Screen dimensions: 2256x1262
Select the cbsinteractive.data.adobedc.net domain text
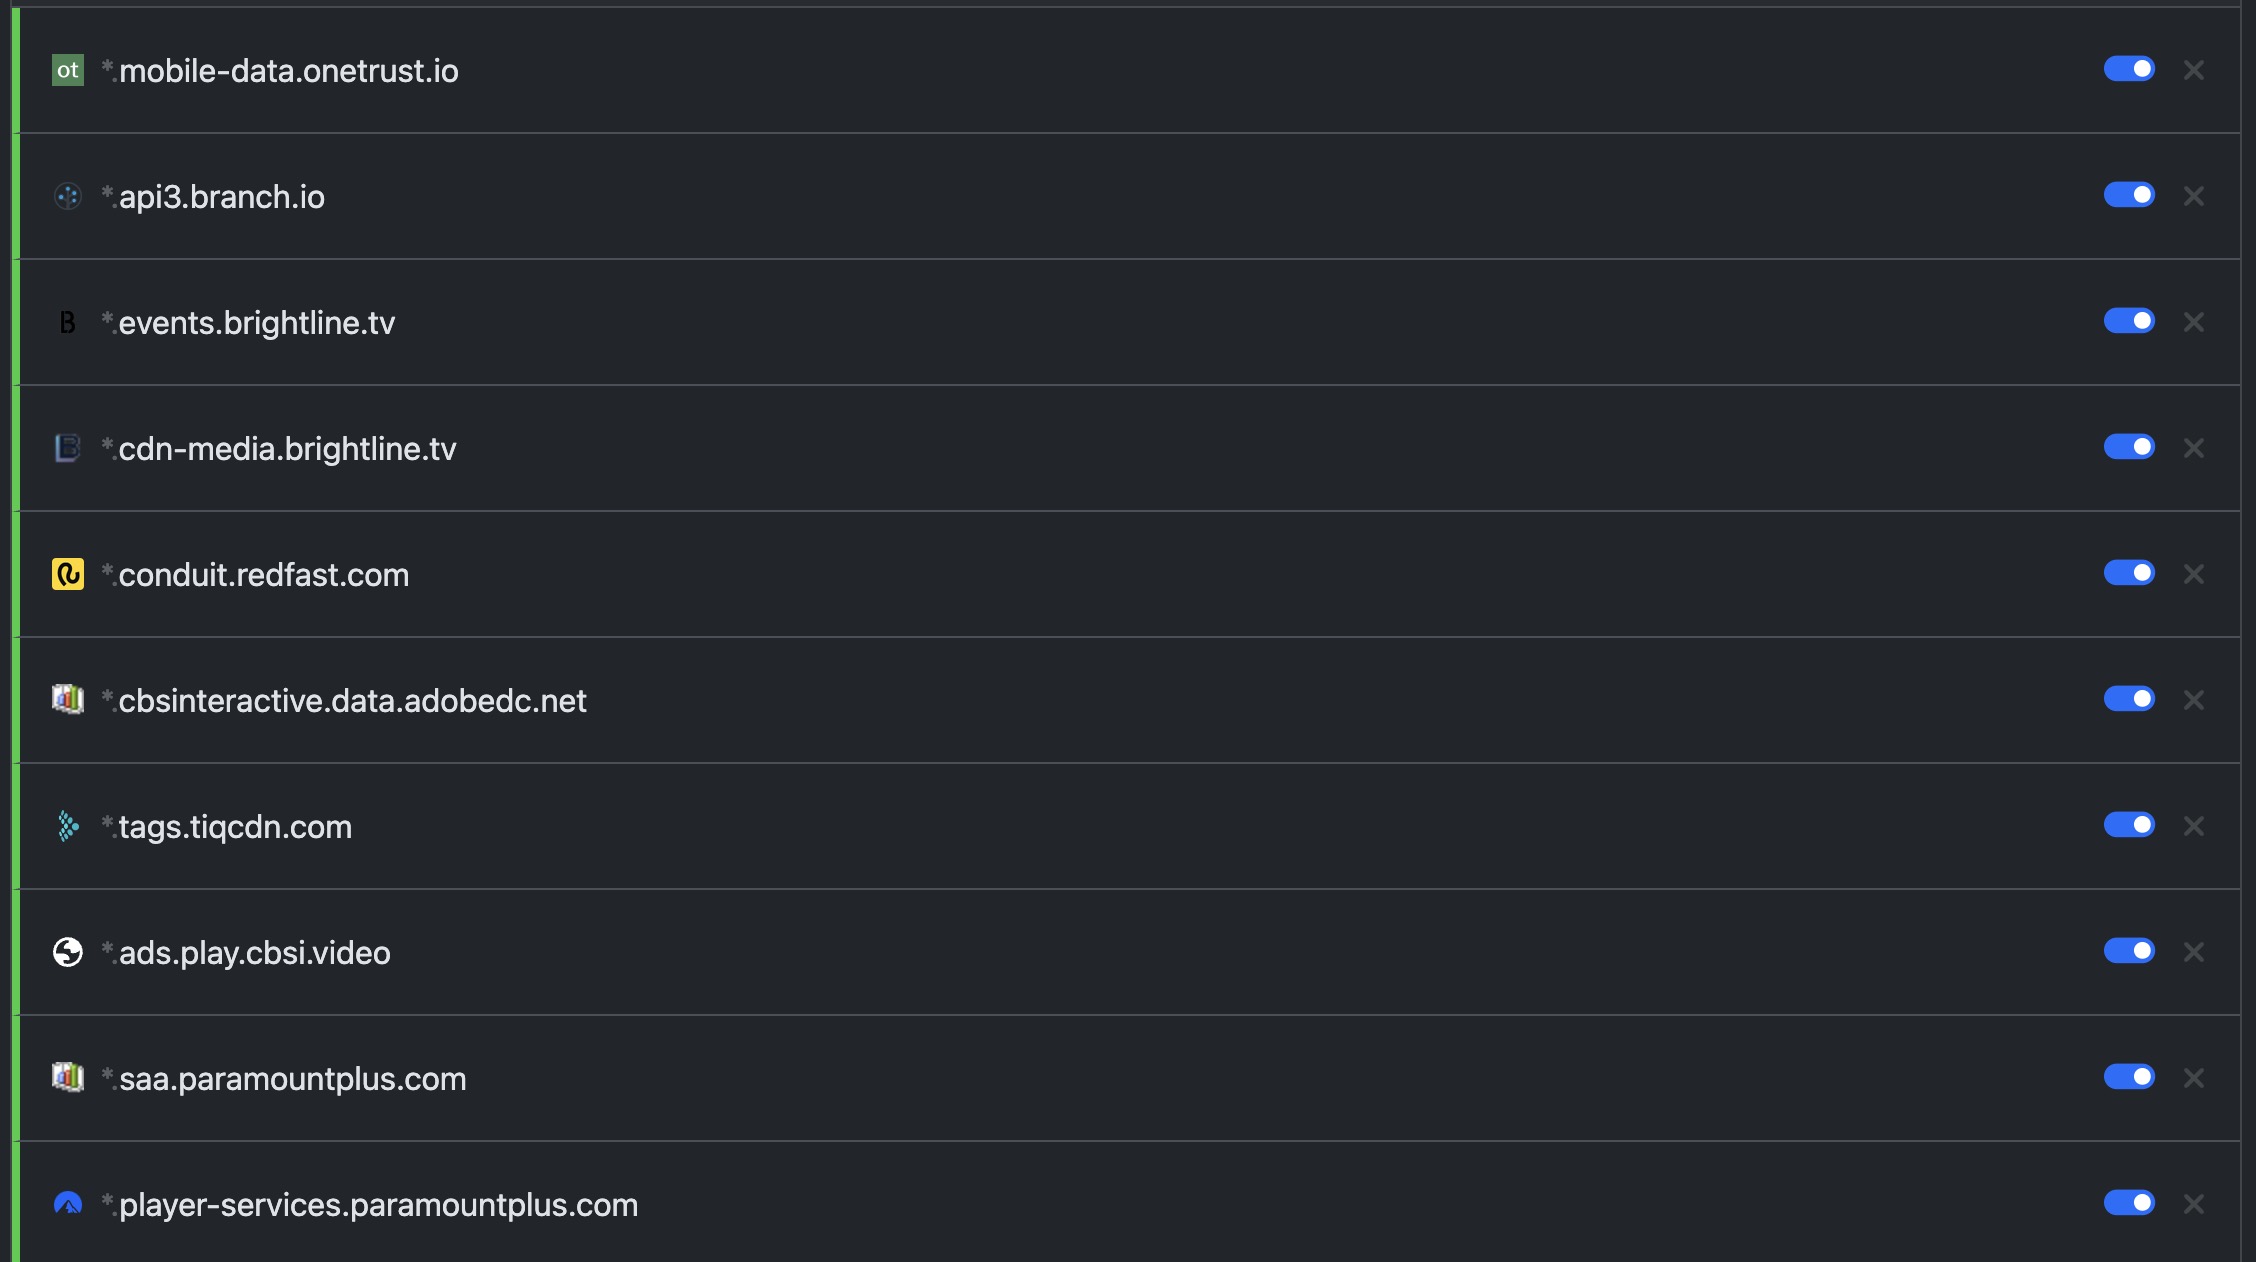[x=352, y=701]
